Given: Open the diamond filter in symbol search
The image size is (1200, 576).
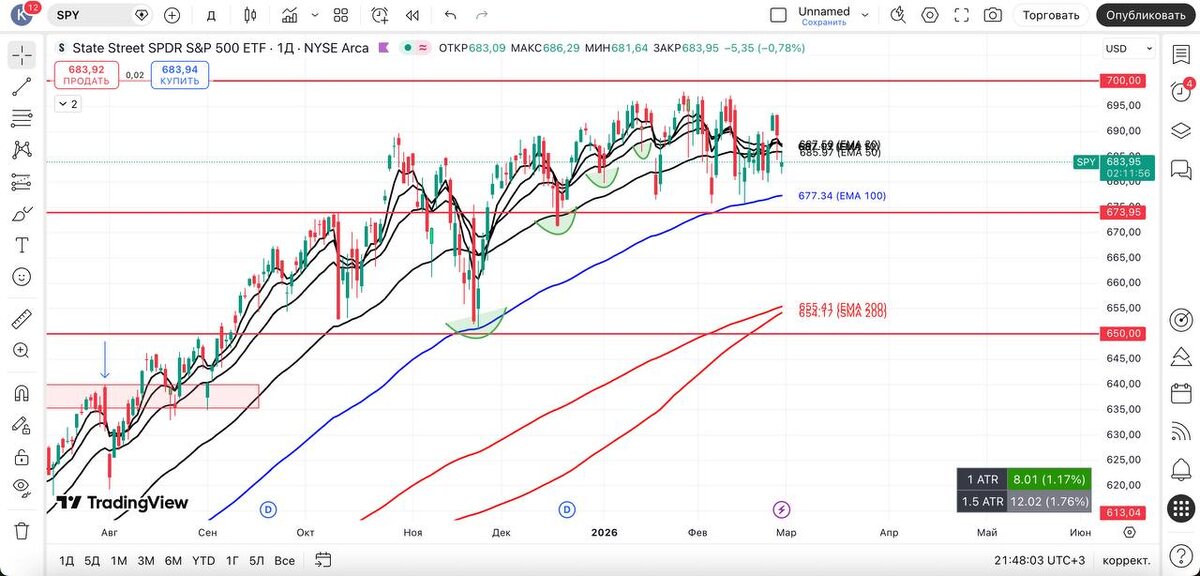Looking at the screenshot, I should 141,15.
